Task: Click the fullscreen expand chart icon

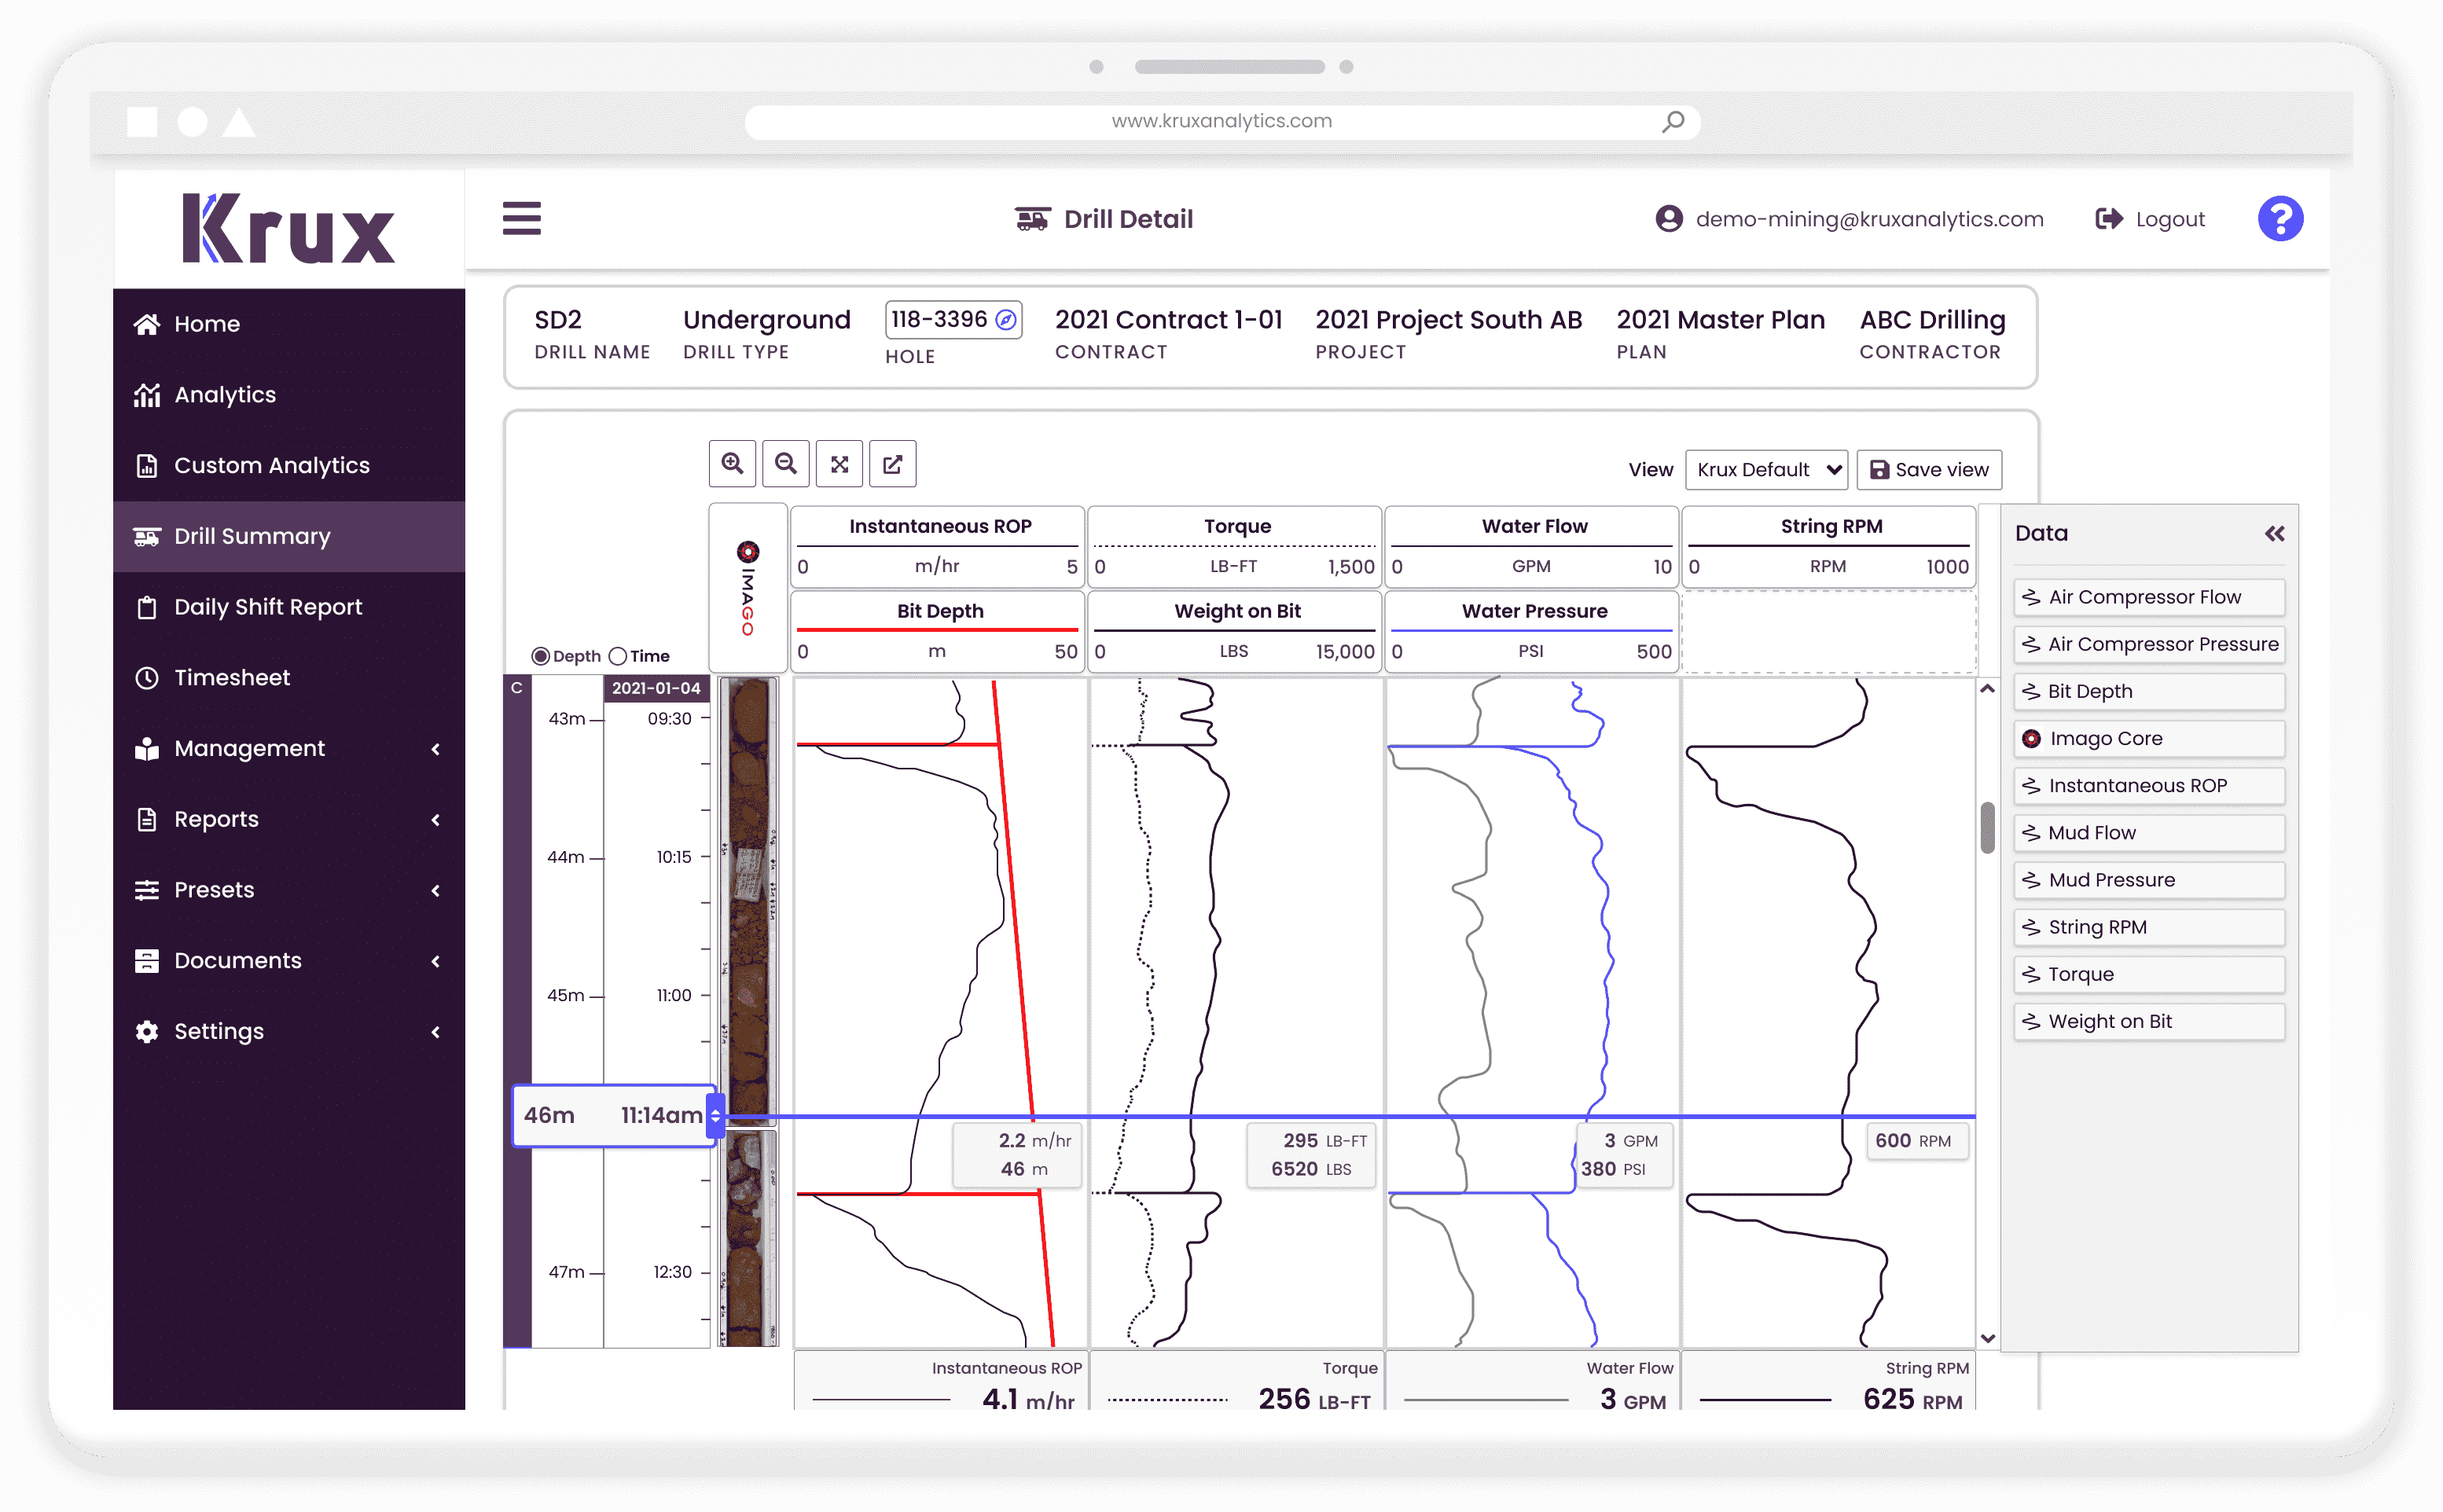Action: [840, 463]
